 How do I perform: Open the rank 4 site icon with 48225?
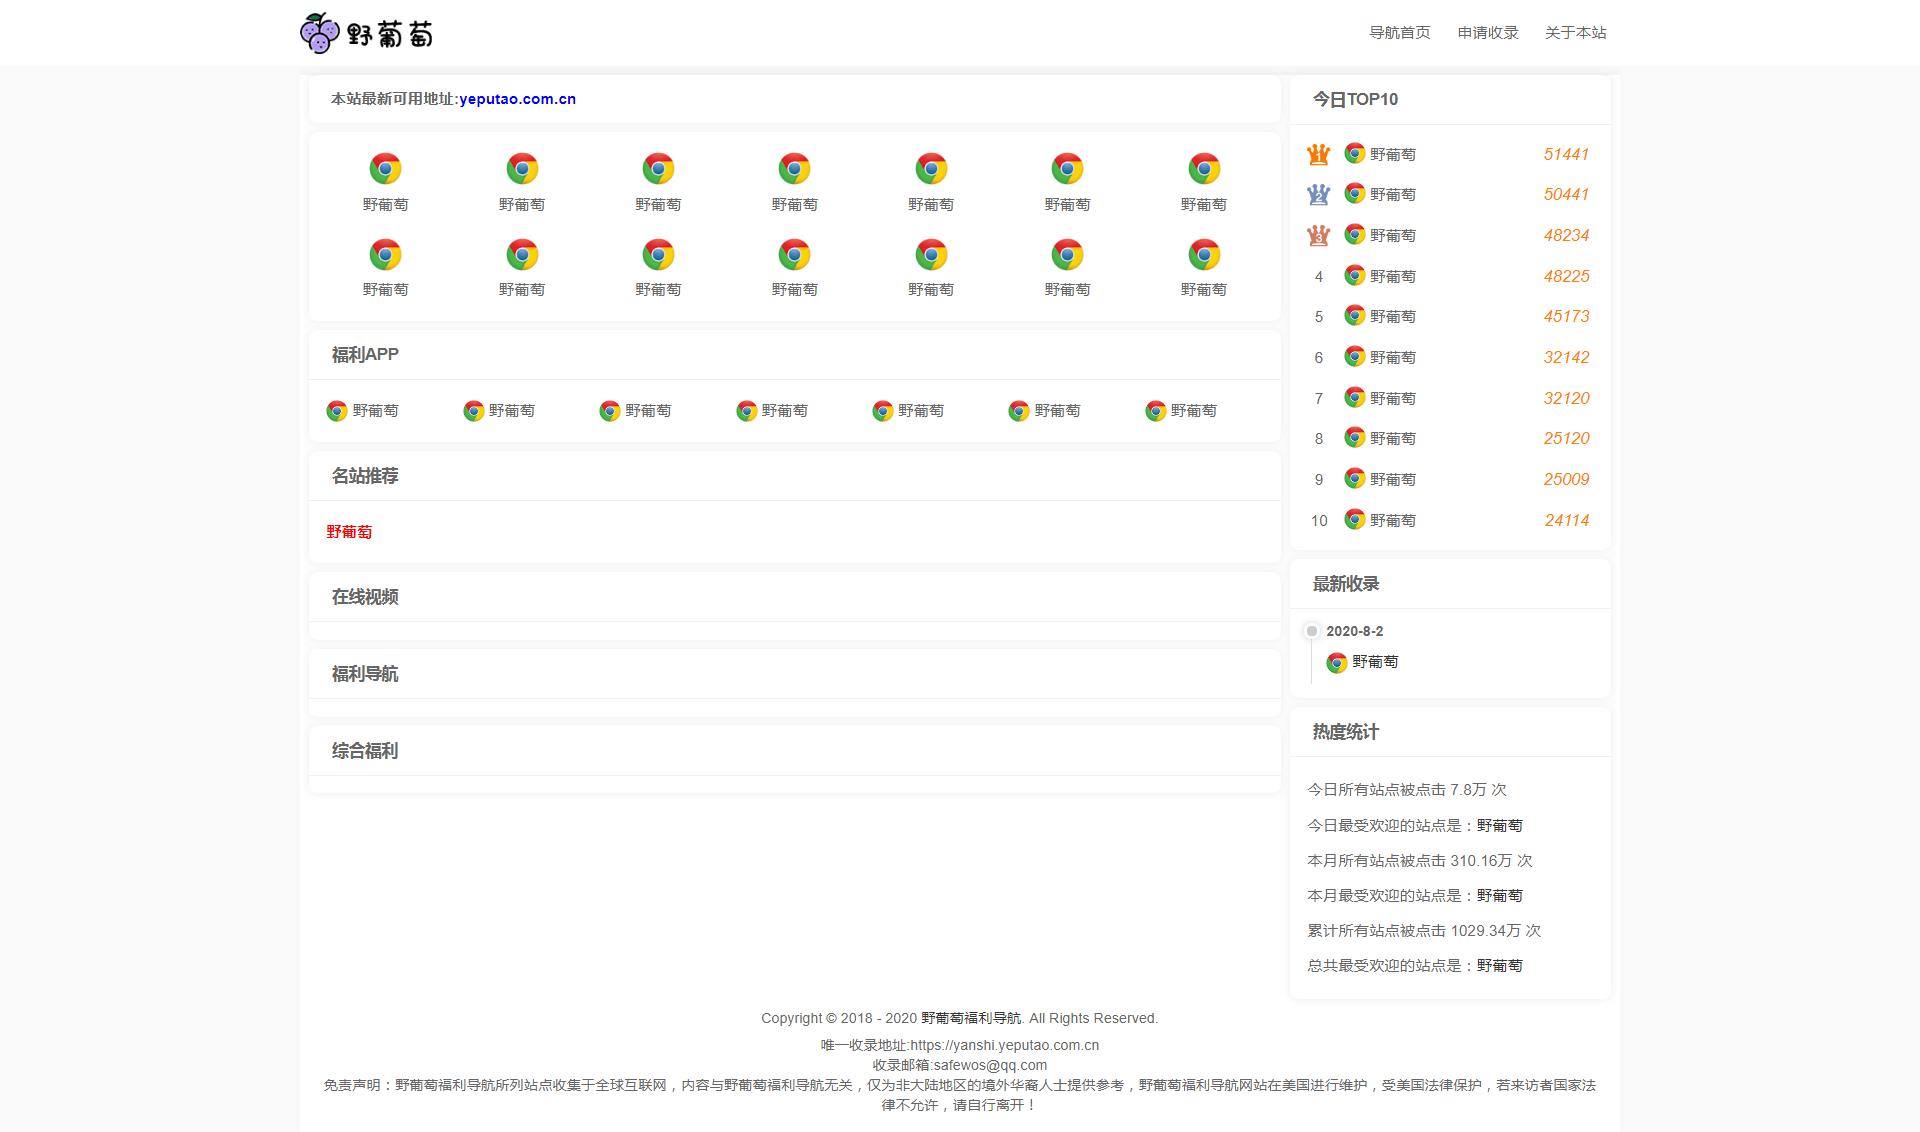1355,275
